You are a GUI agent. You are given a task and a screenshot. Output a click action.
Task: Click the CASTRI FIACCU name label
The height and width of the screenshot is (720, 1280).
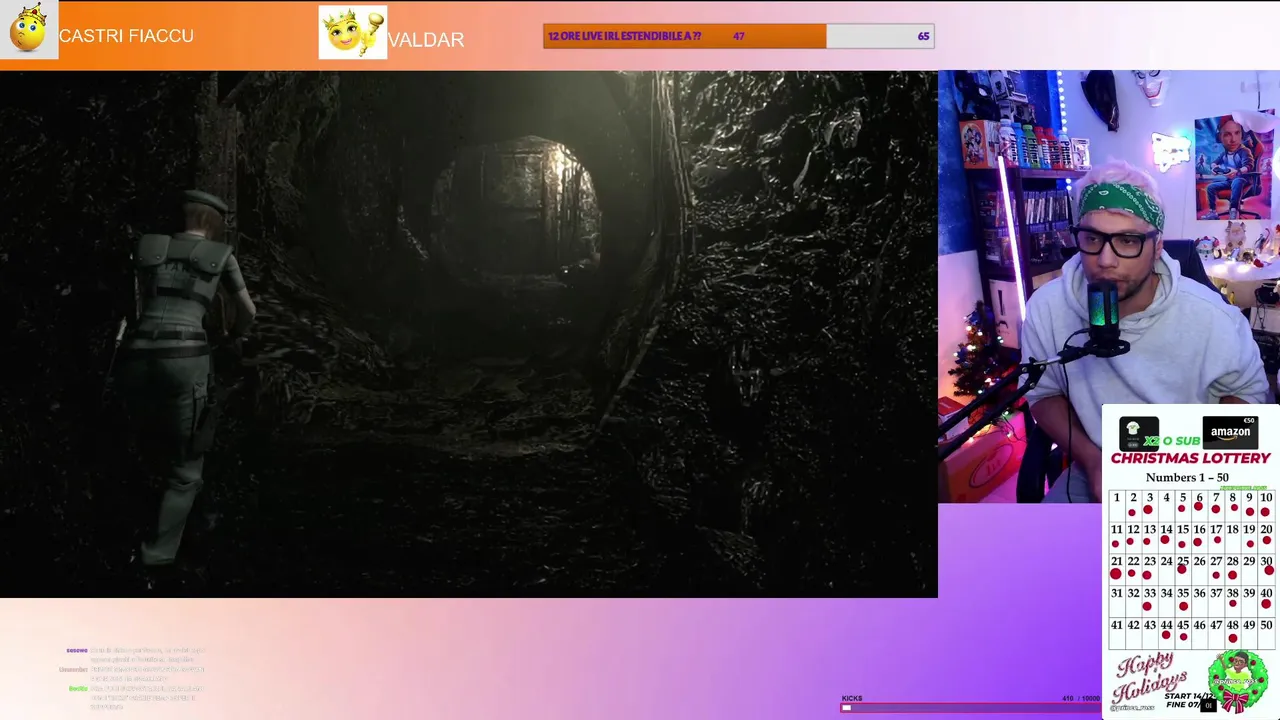[126, 36]
